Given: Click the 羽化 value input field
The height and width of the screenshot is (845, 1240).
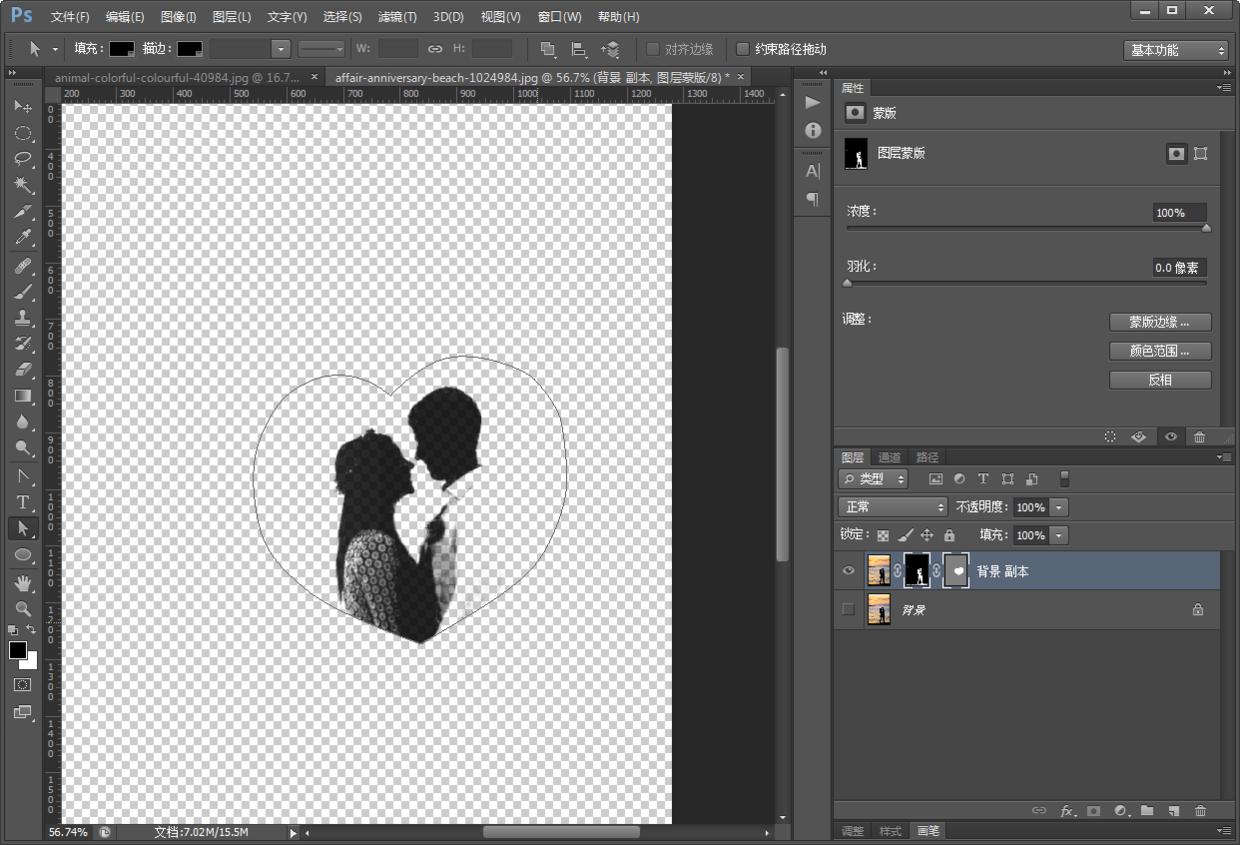Looking at the screenshot, I should (x=1178, y=268).
